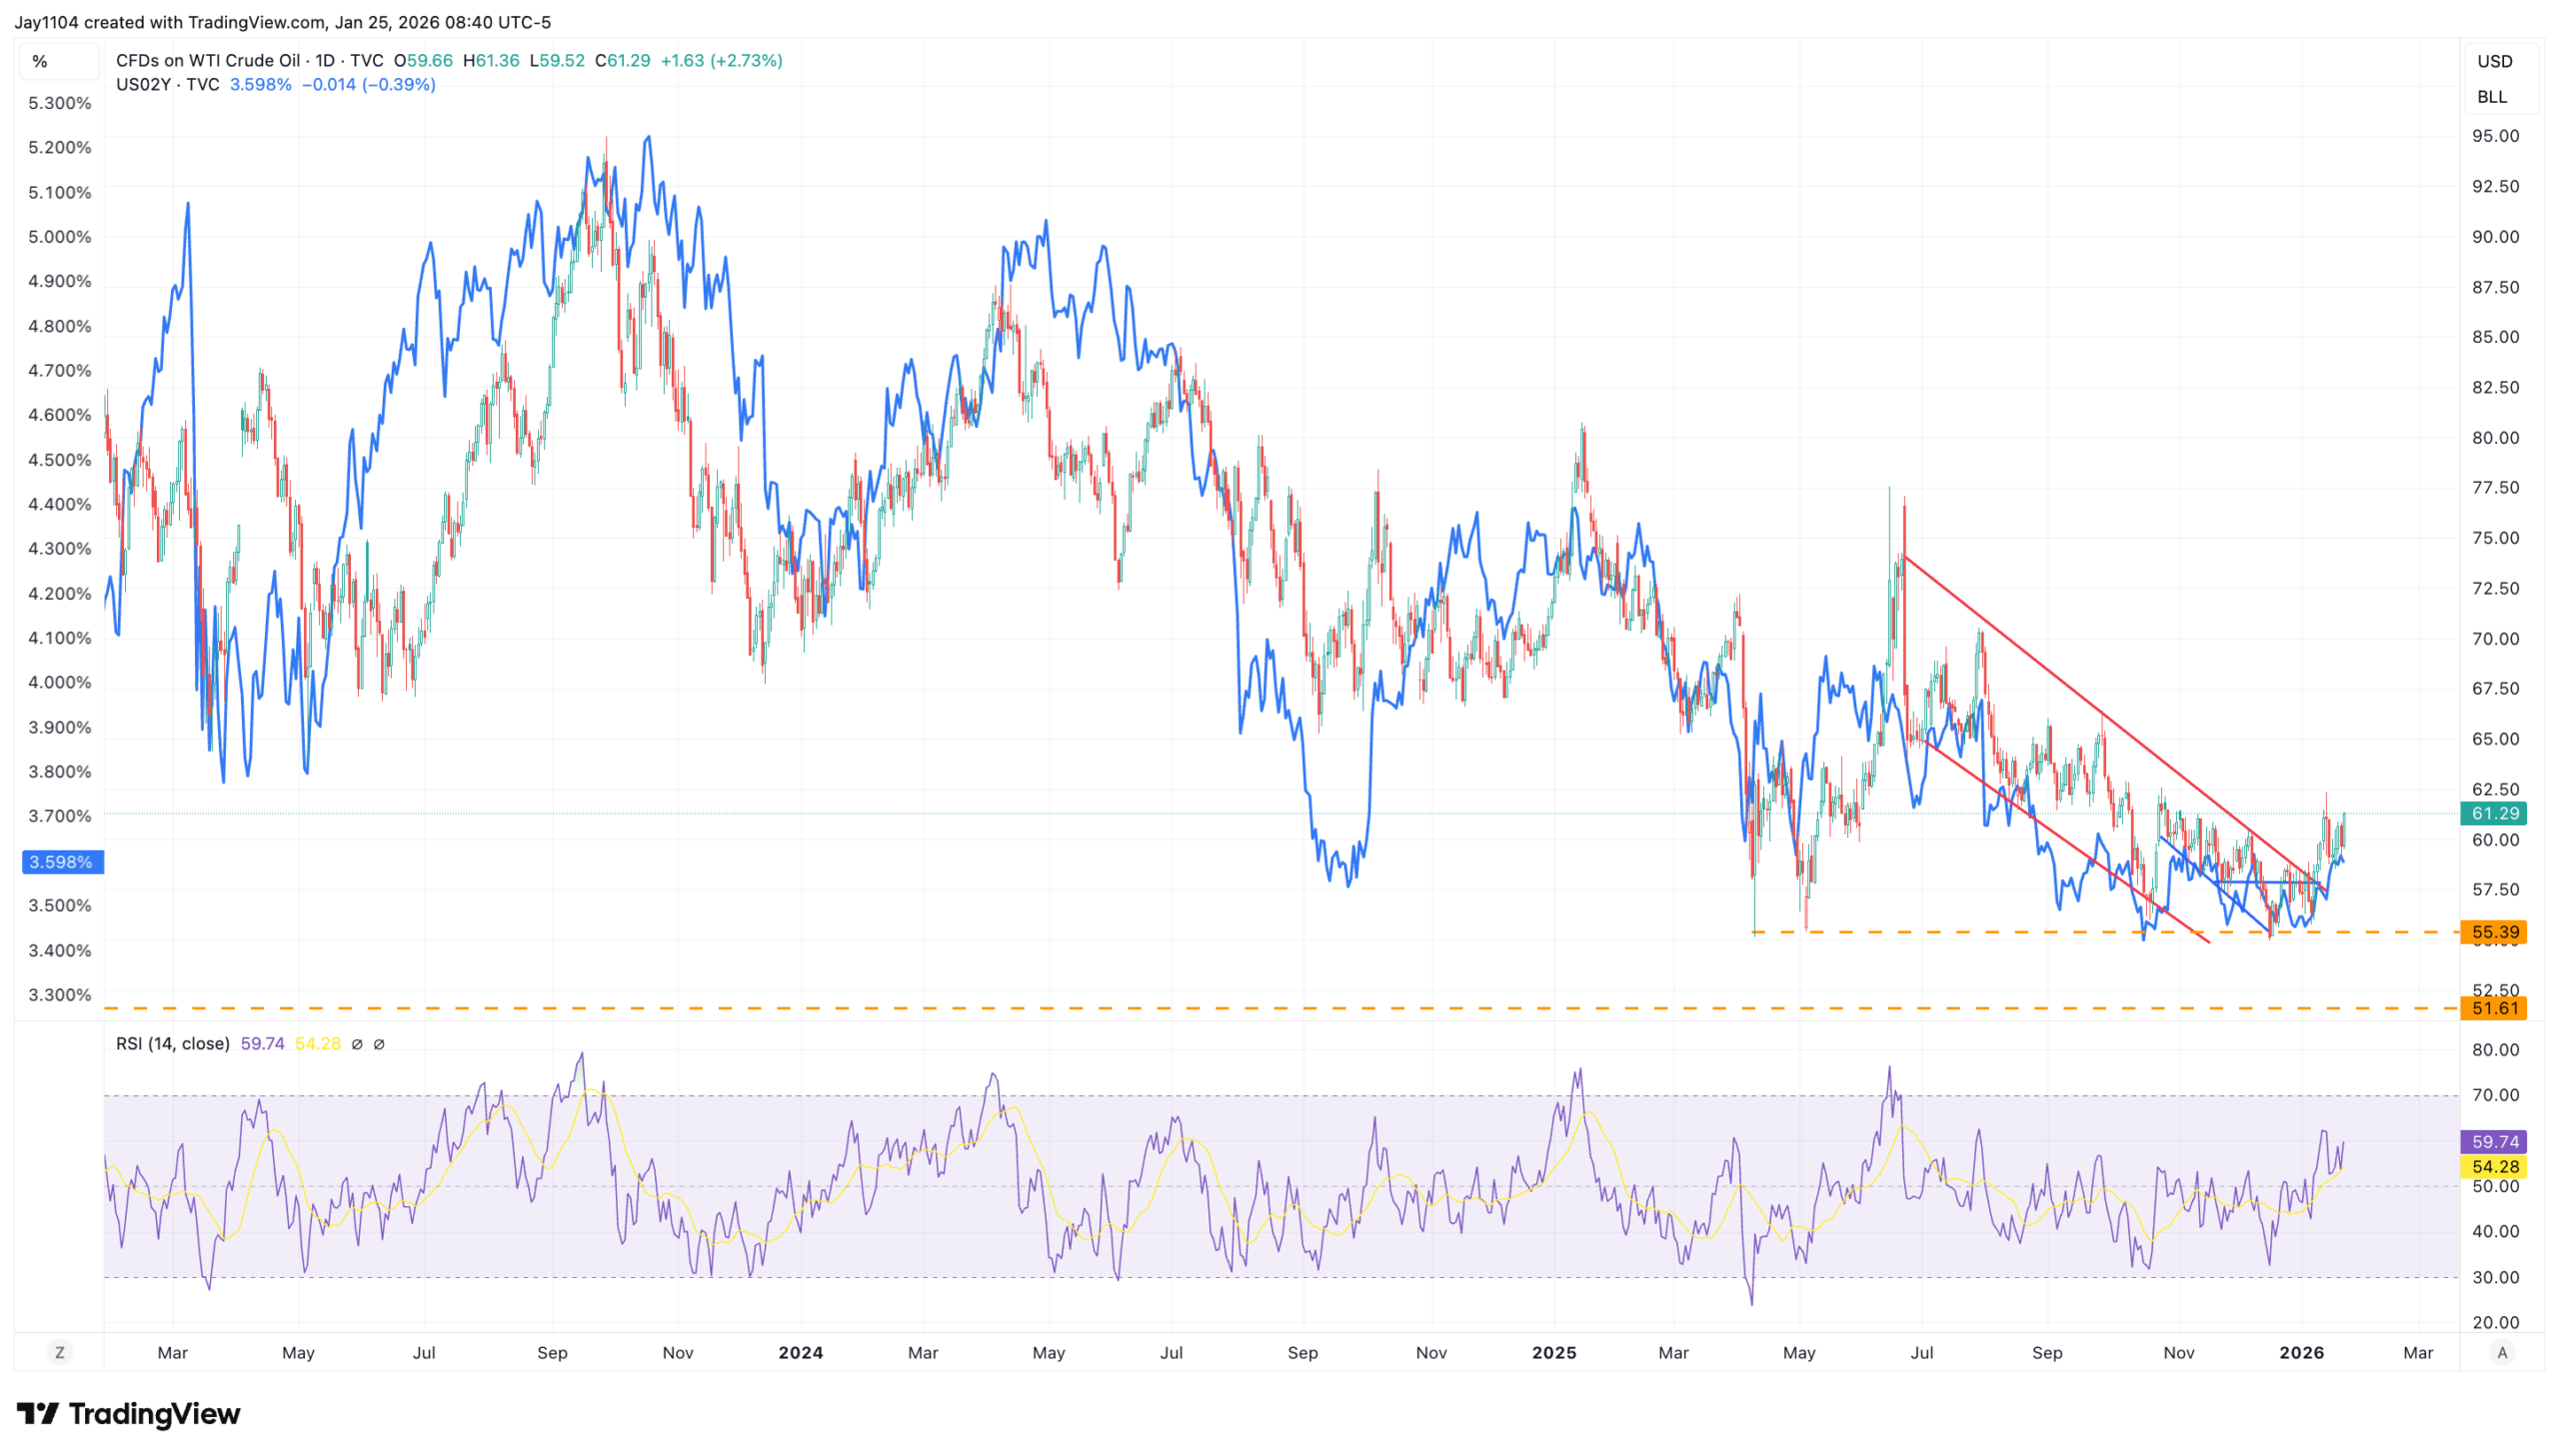This screenshot has width=2559, height=1456.
Task: Click the yellow 54.28 RSI-MA label
Action: click(2494, 1167)
